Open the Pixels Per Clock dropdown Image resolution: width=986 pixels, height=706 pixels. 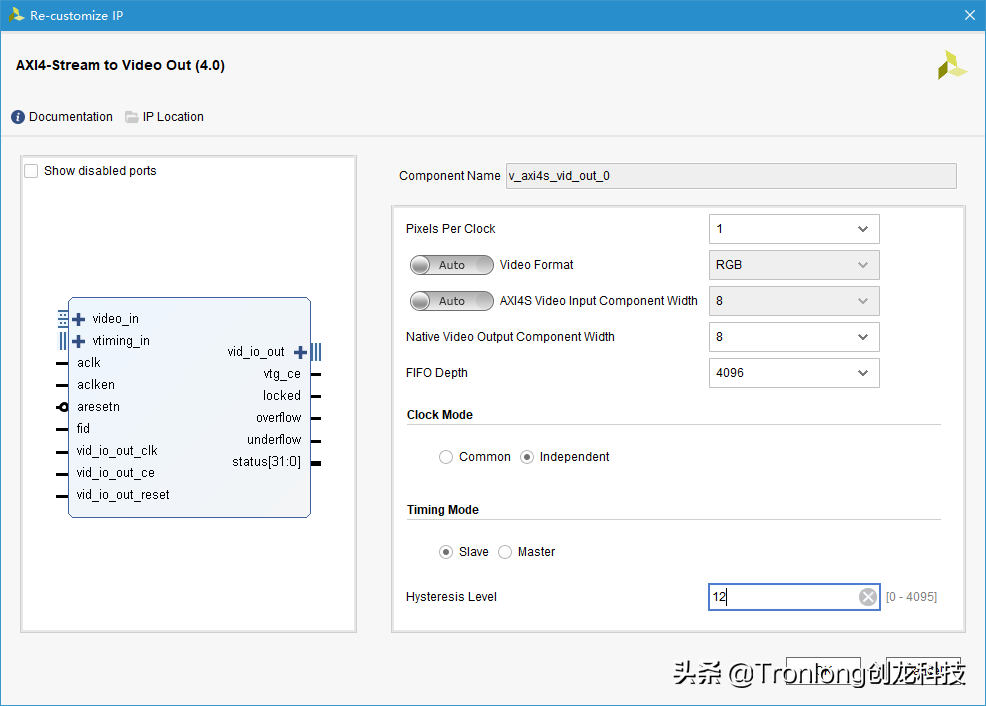tap(794, 229)
